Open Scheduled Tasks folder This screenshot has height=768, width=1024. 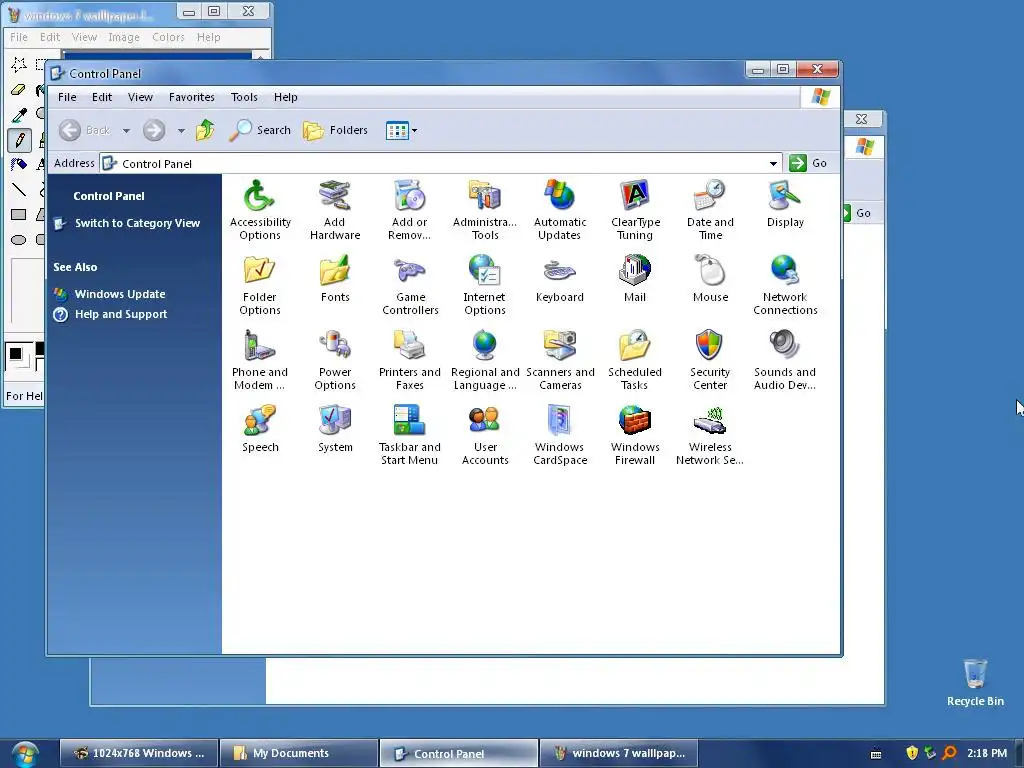(x=635, y=360)
